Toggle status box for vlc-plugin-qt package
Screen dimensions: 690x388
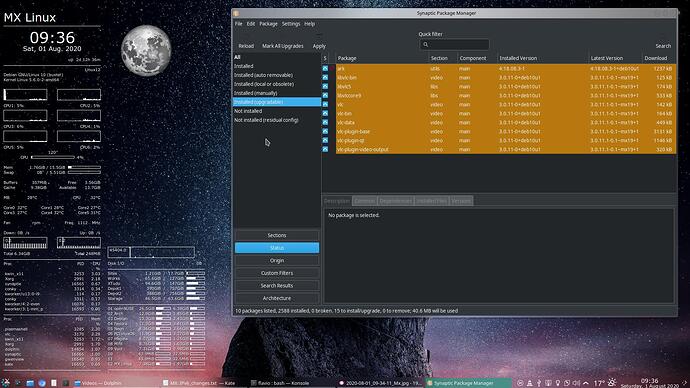tap(325, 140)
